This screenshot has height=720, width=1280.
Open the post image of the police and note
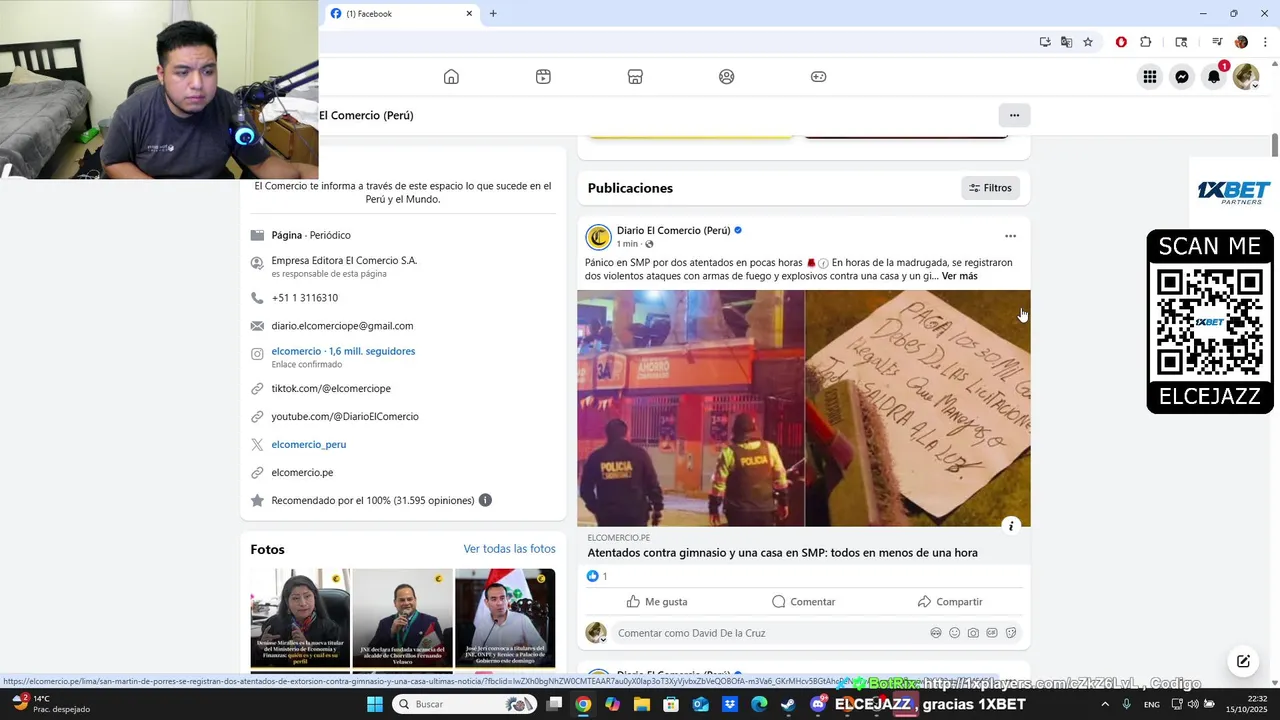click(x=803, y=408)
